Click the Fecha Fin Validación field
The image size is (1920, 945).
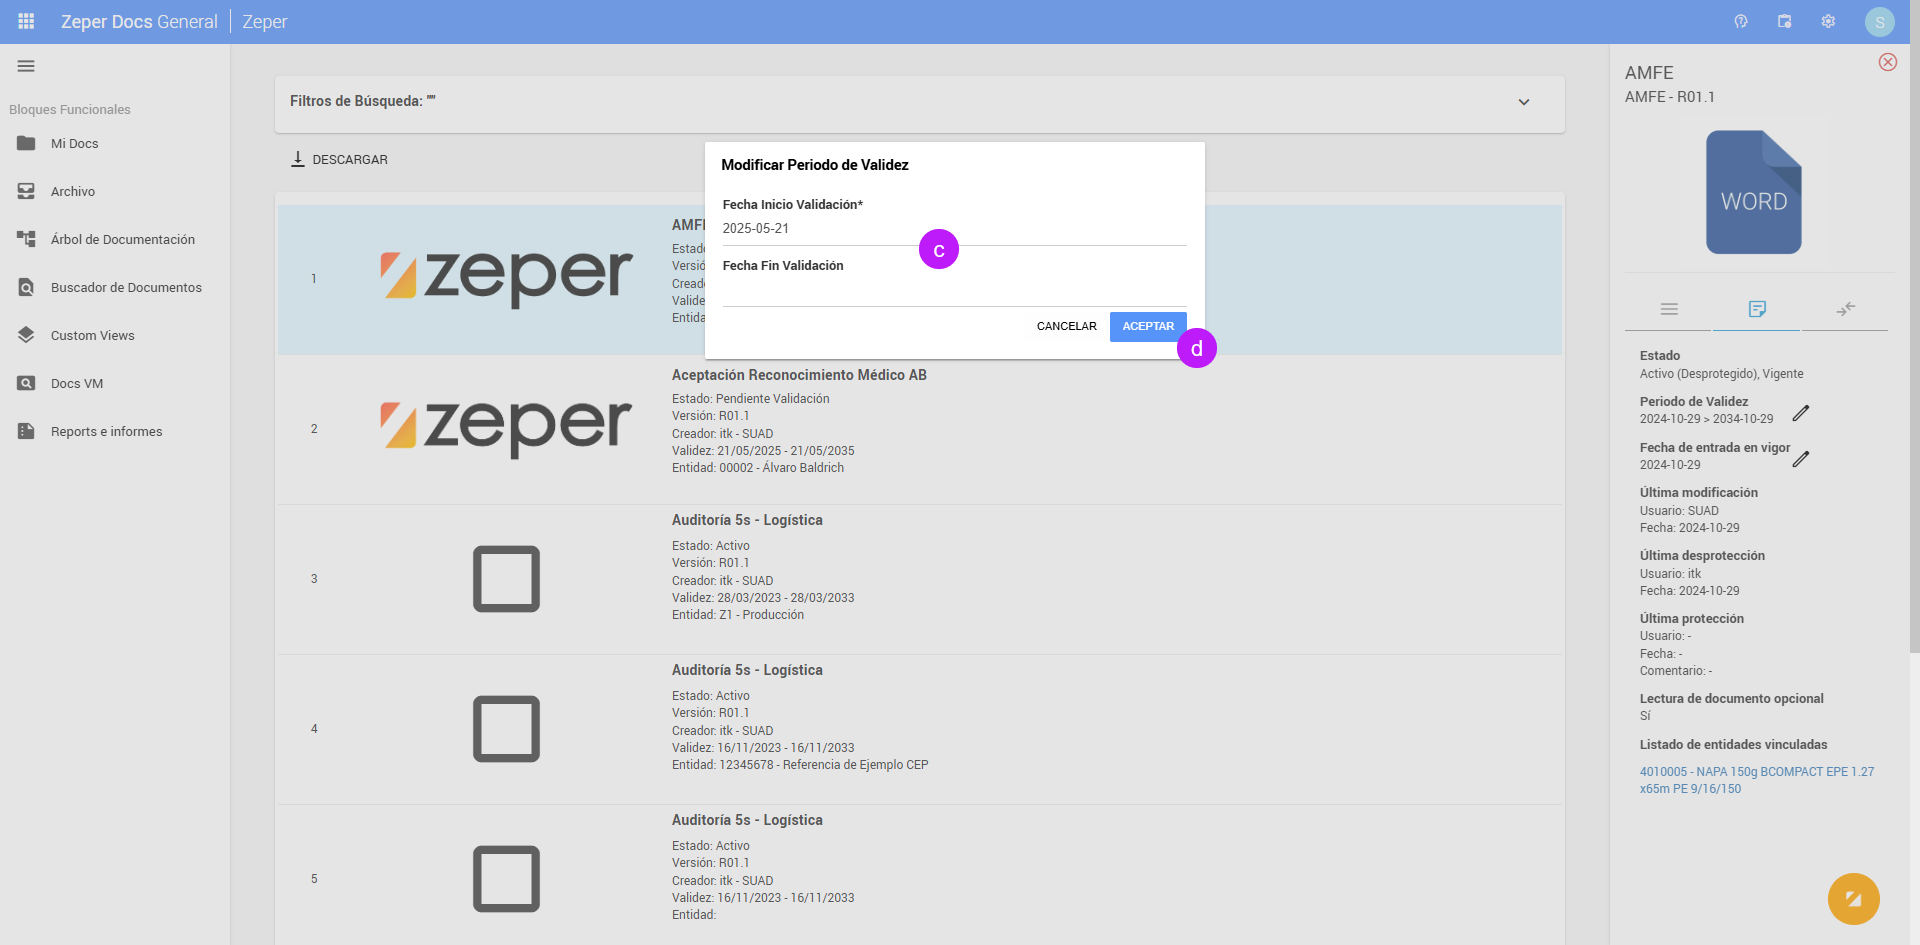(x=954, y=290)
